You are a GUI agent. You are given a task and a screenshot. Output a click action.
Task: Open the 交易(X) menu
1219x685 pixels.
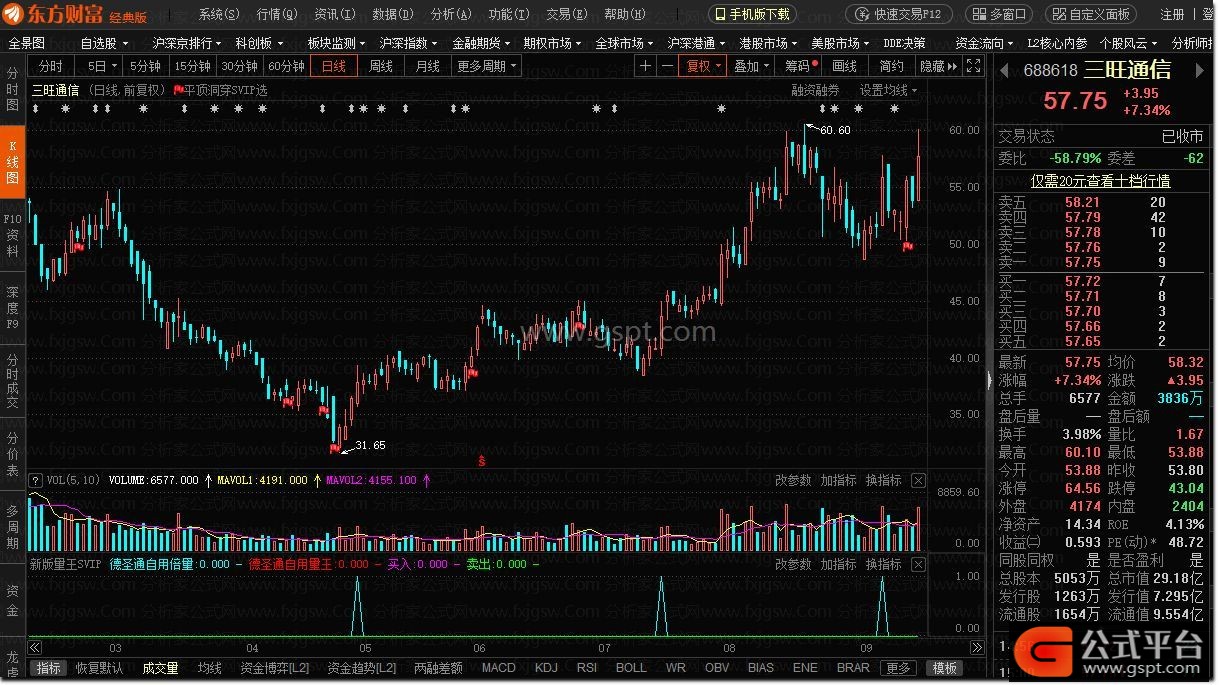pos(567,14)
